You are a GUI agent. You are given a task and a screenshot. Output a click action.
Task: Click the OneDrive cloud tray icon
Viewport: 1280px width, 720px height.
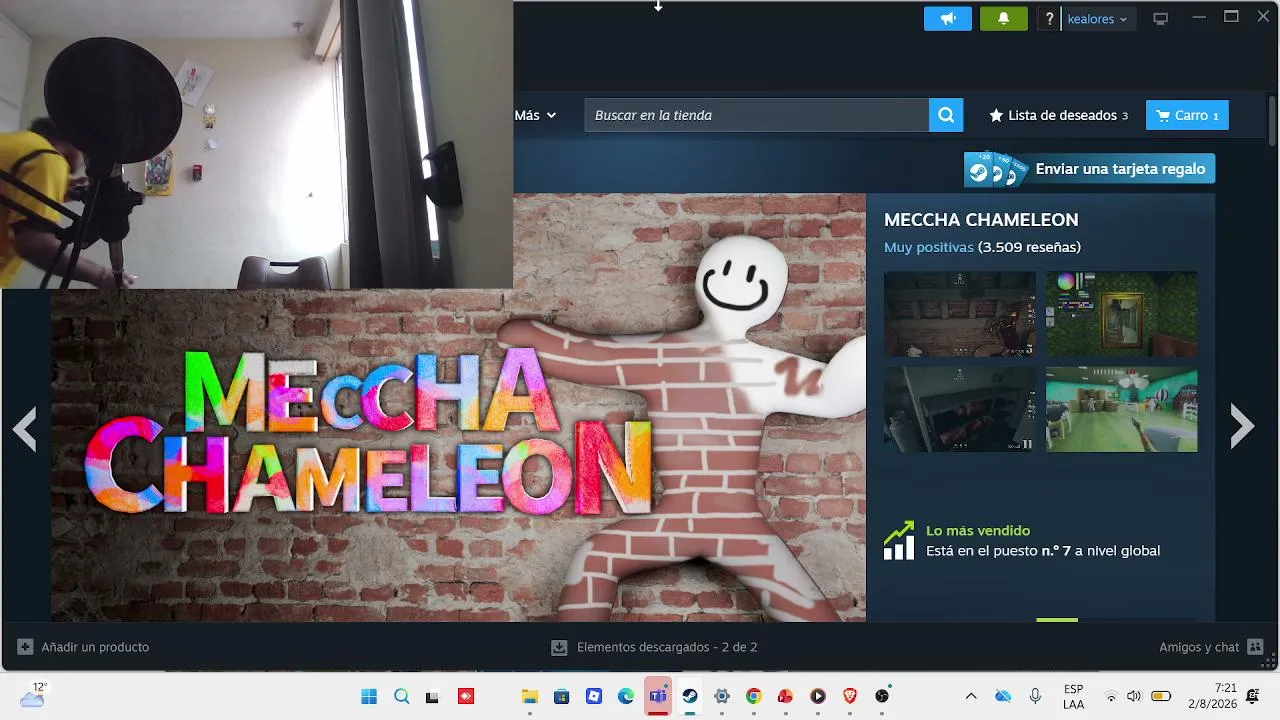(x=1003, y=696)
